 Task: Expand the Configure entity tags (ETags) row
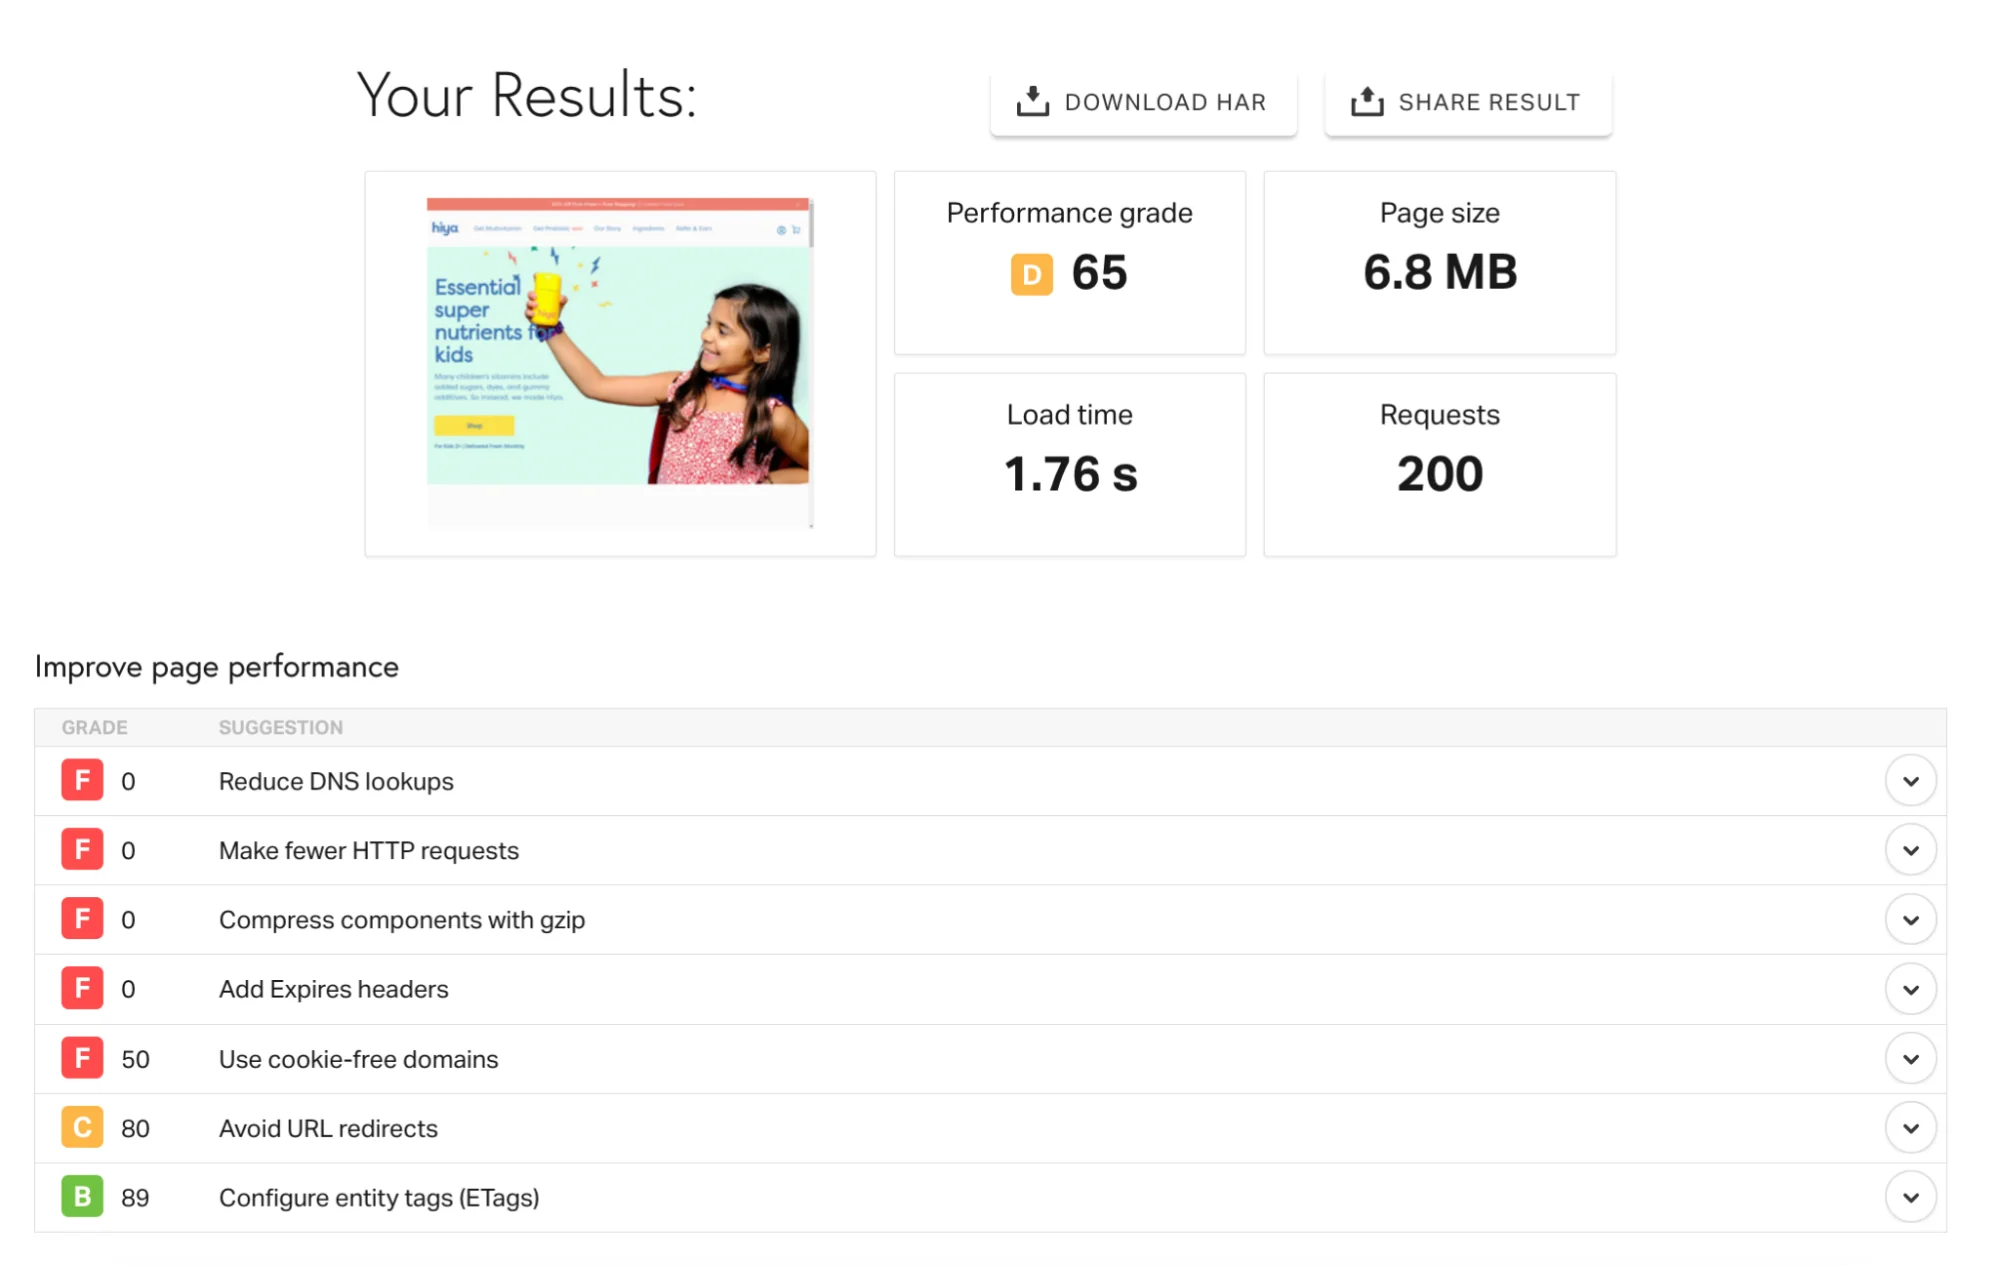[1911, 1196]
